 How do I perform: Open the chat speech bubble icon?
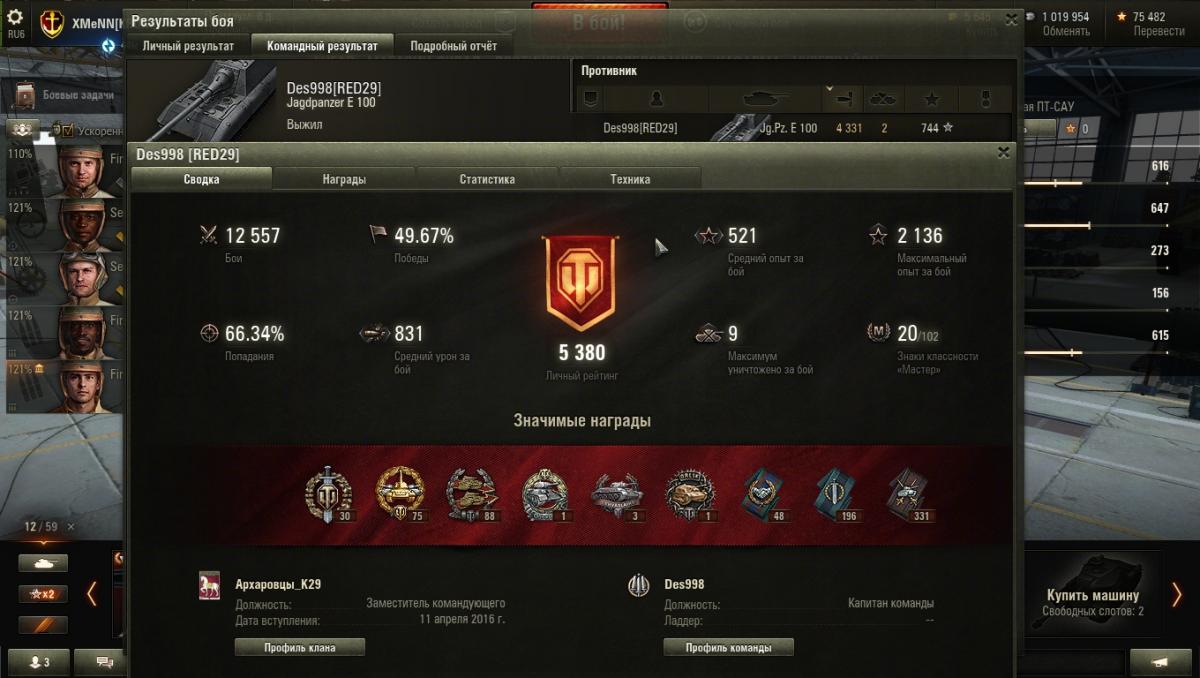click(104, 662)
